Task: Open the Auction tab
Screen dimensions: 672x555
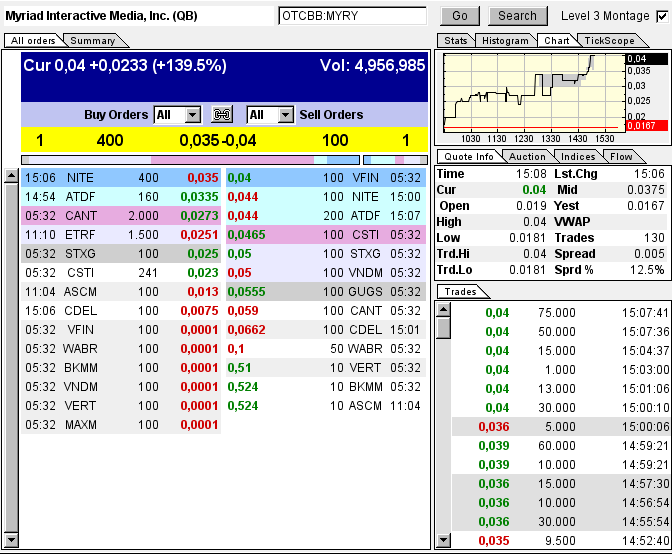Action: 527,157
